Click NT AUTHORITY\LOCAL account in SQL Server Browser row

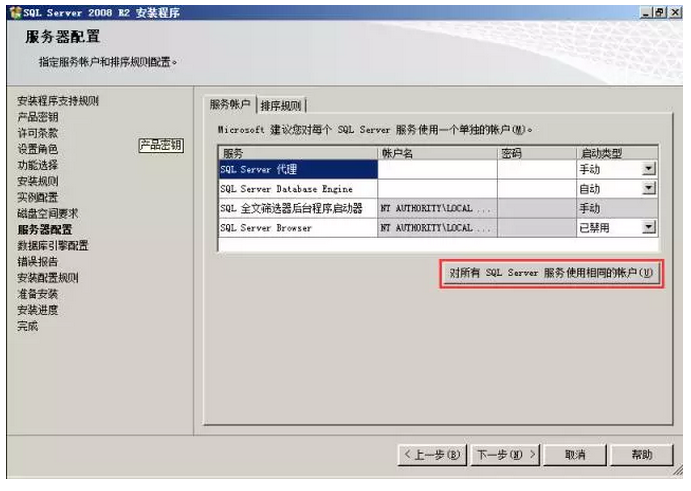click(x=437, y=227)
